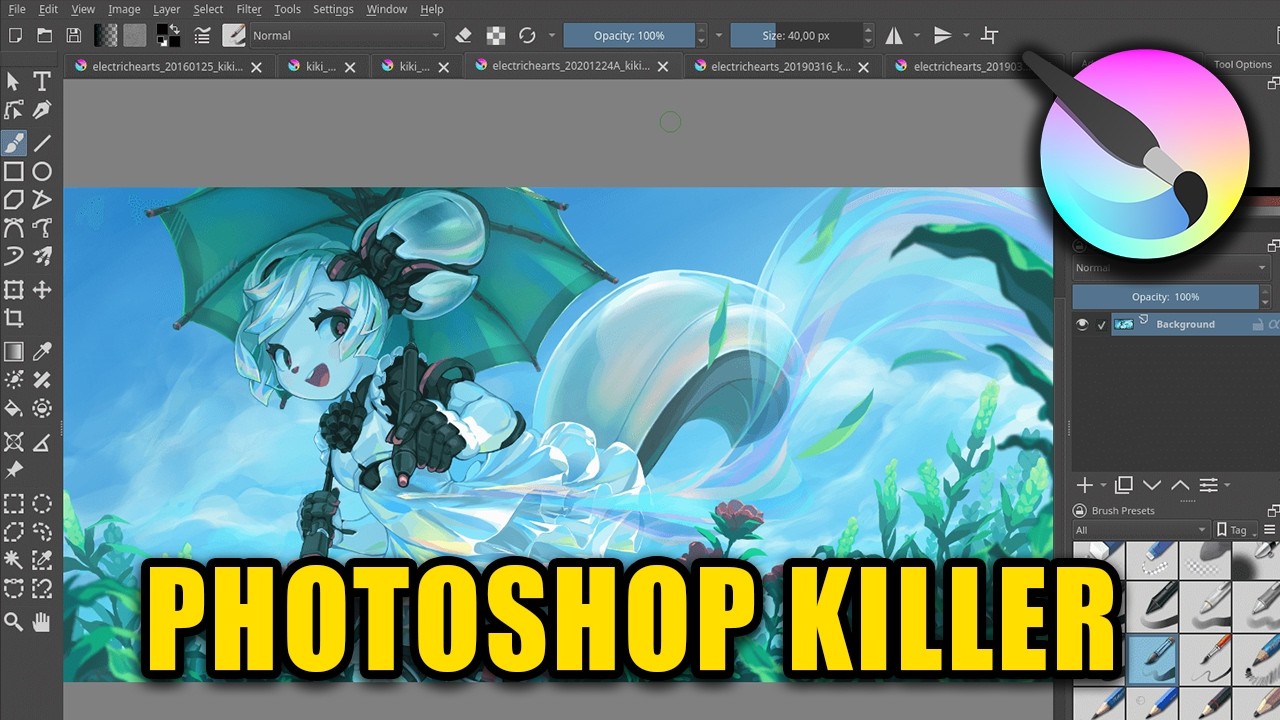The height and width of the screenshot is (720, 1280).
Task: Select the Calligraphy tool
Action: coord(42,110)
